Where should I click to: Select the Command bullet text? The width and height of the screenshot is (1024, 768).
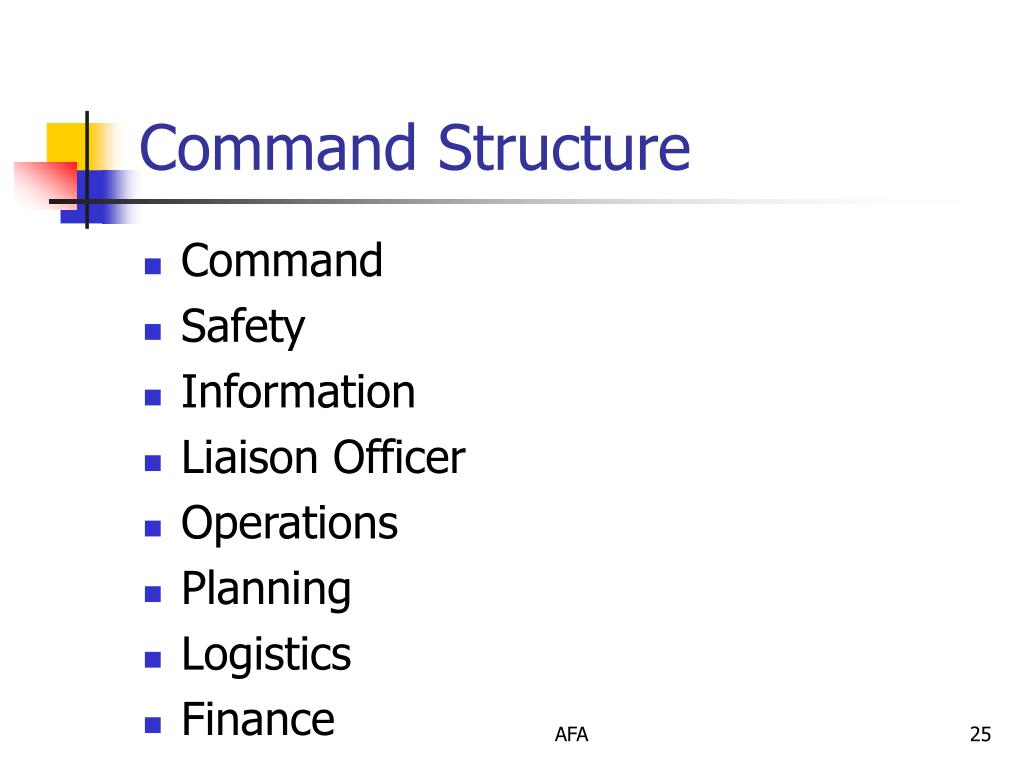(281, 260)
